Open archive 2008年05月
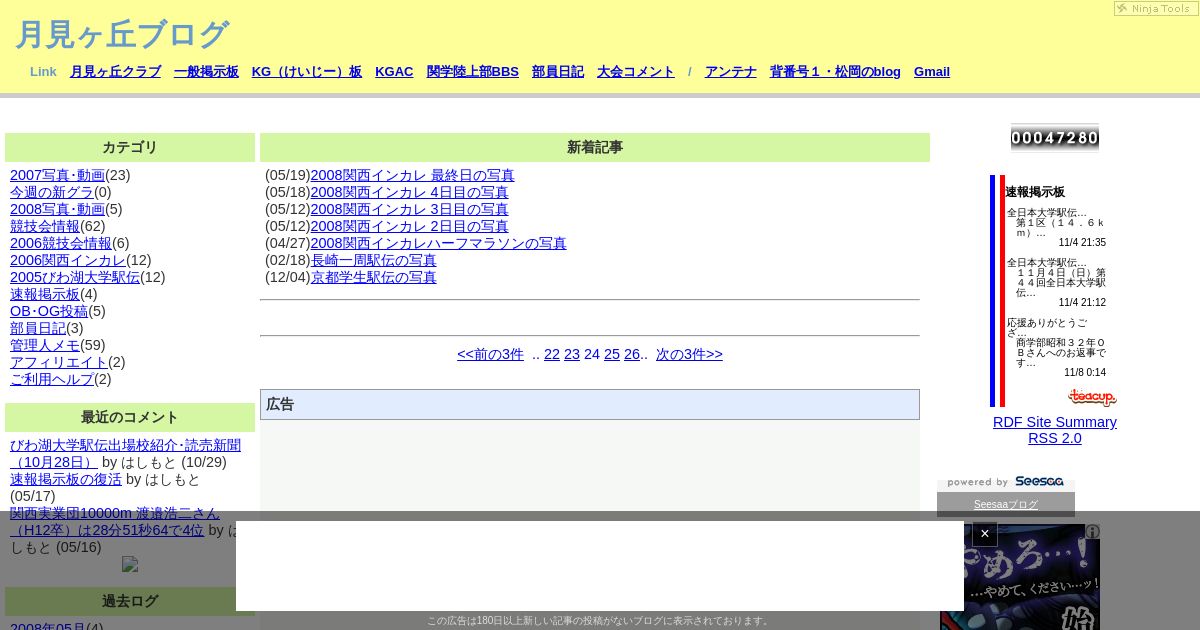 48,627
